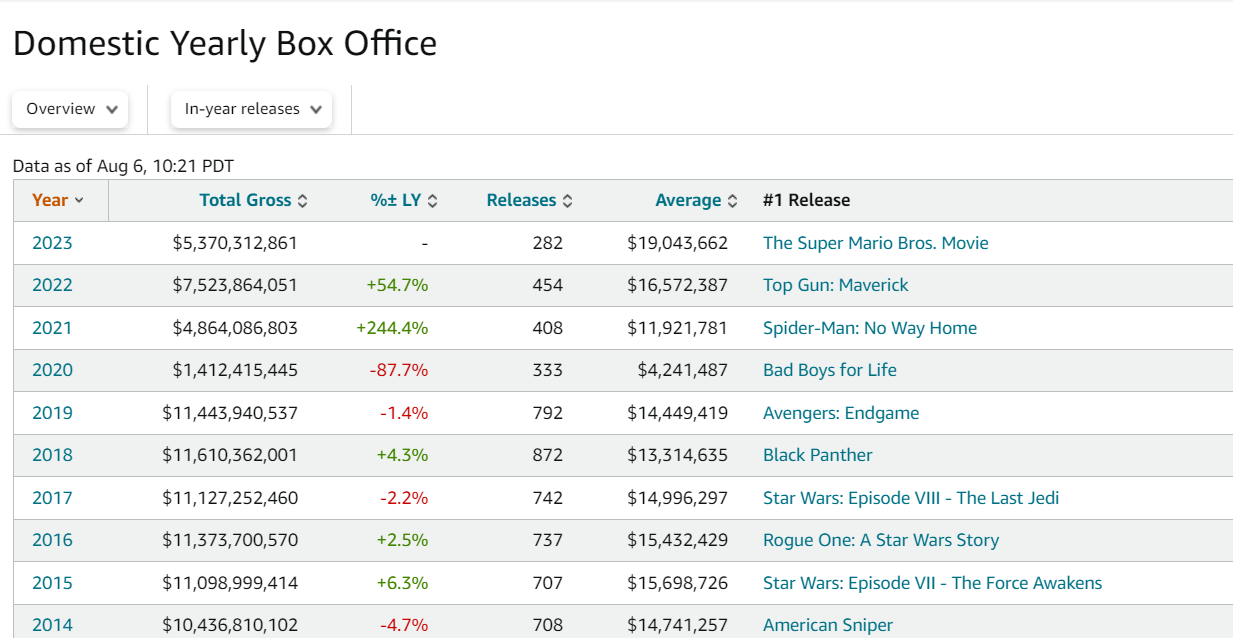The image size is (1233, 638).
Task: Click the 792 releases cell
Action: [x=548, y=413]
